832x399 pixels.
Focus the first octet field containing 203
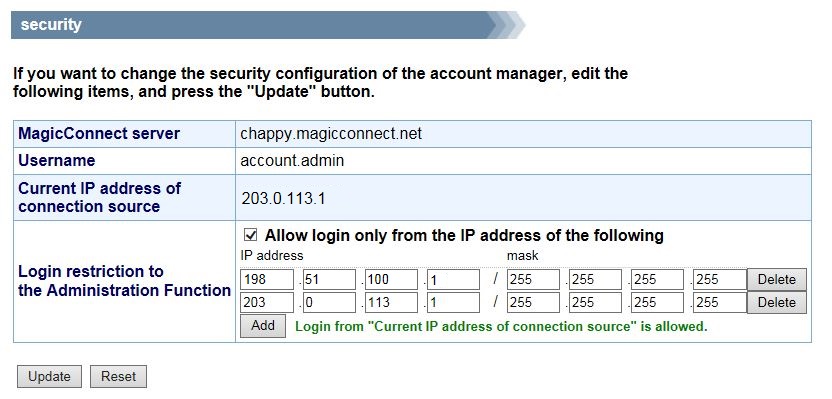(x=267, y=302)
